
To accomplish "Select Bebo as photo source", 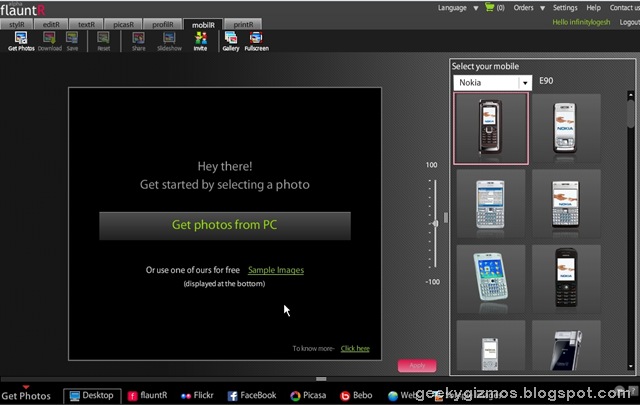I will [x=356, y=395].
